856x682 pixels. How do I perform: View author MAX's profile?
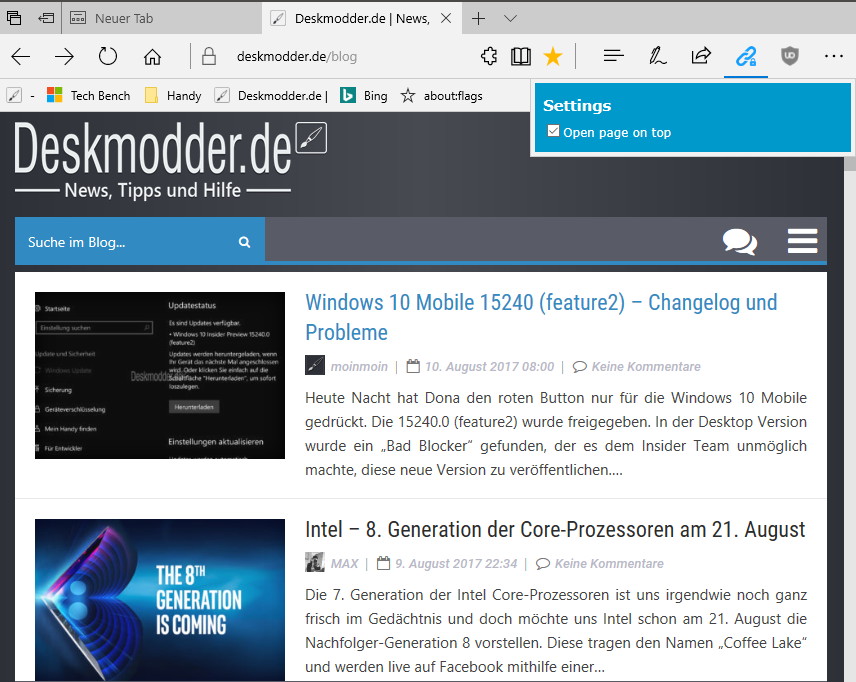pyautogui.click(x=344, y=564)
